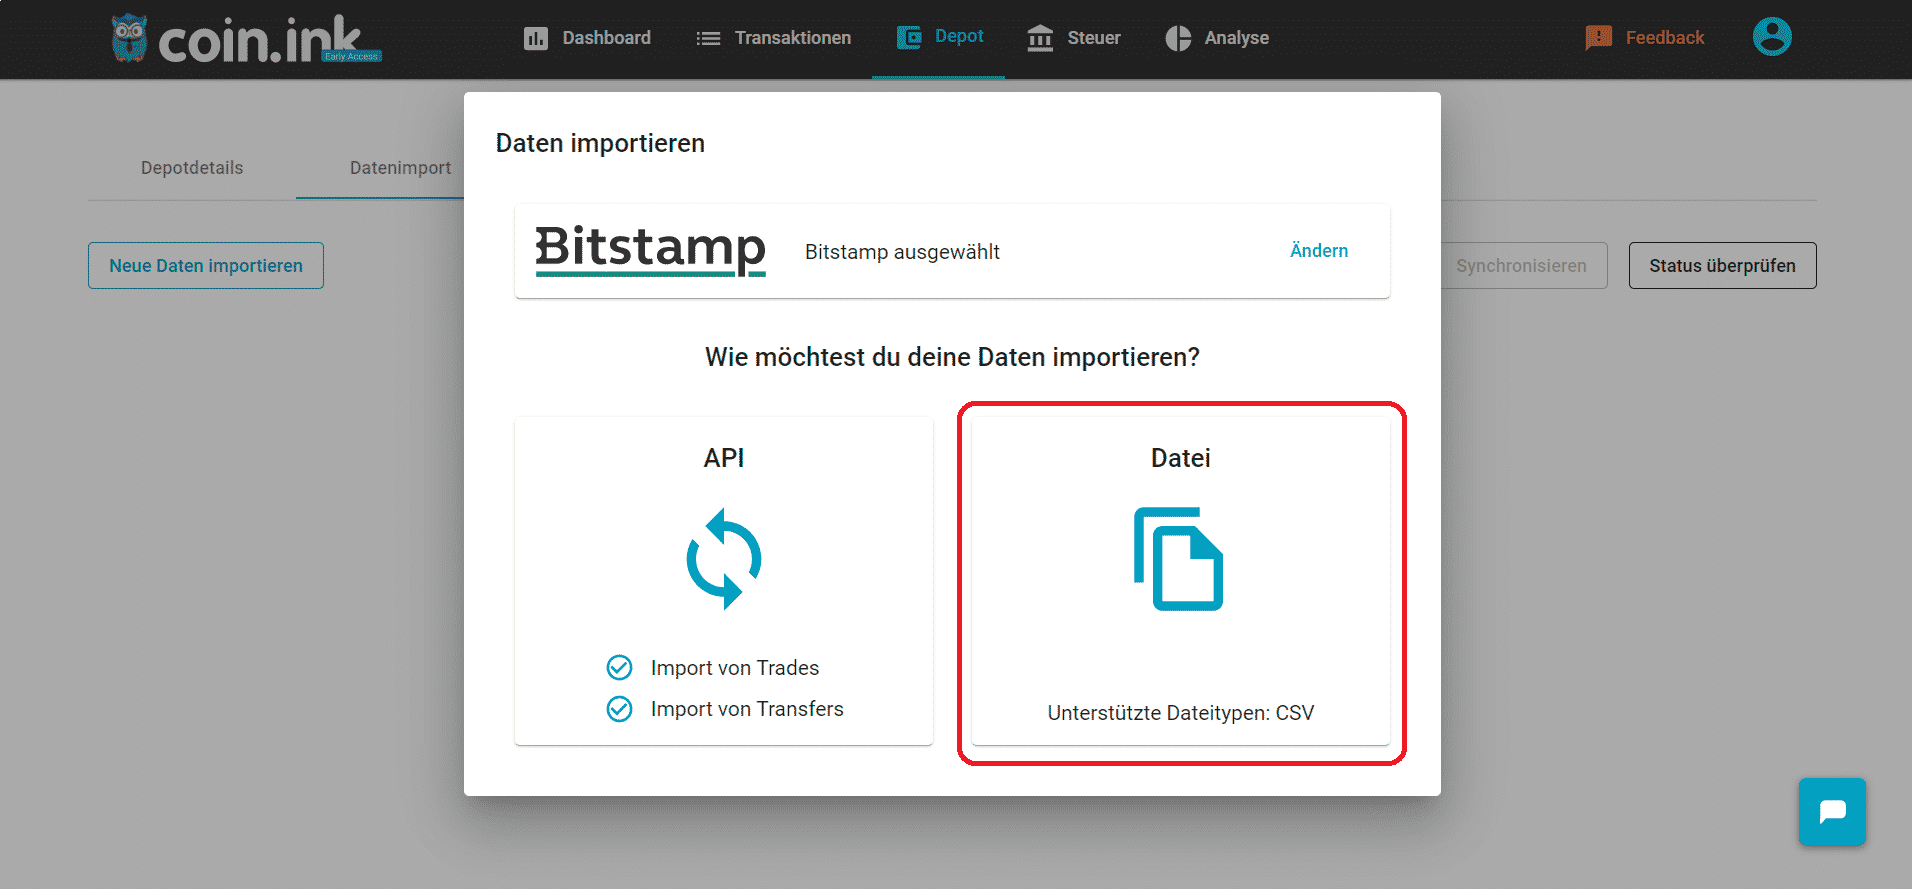The width and height of the screenshot is (1912, 889).
Task: Click 'Unterstützte Dateitypen: CSV' text
Action: (1181, 713)
